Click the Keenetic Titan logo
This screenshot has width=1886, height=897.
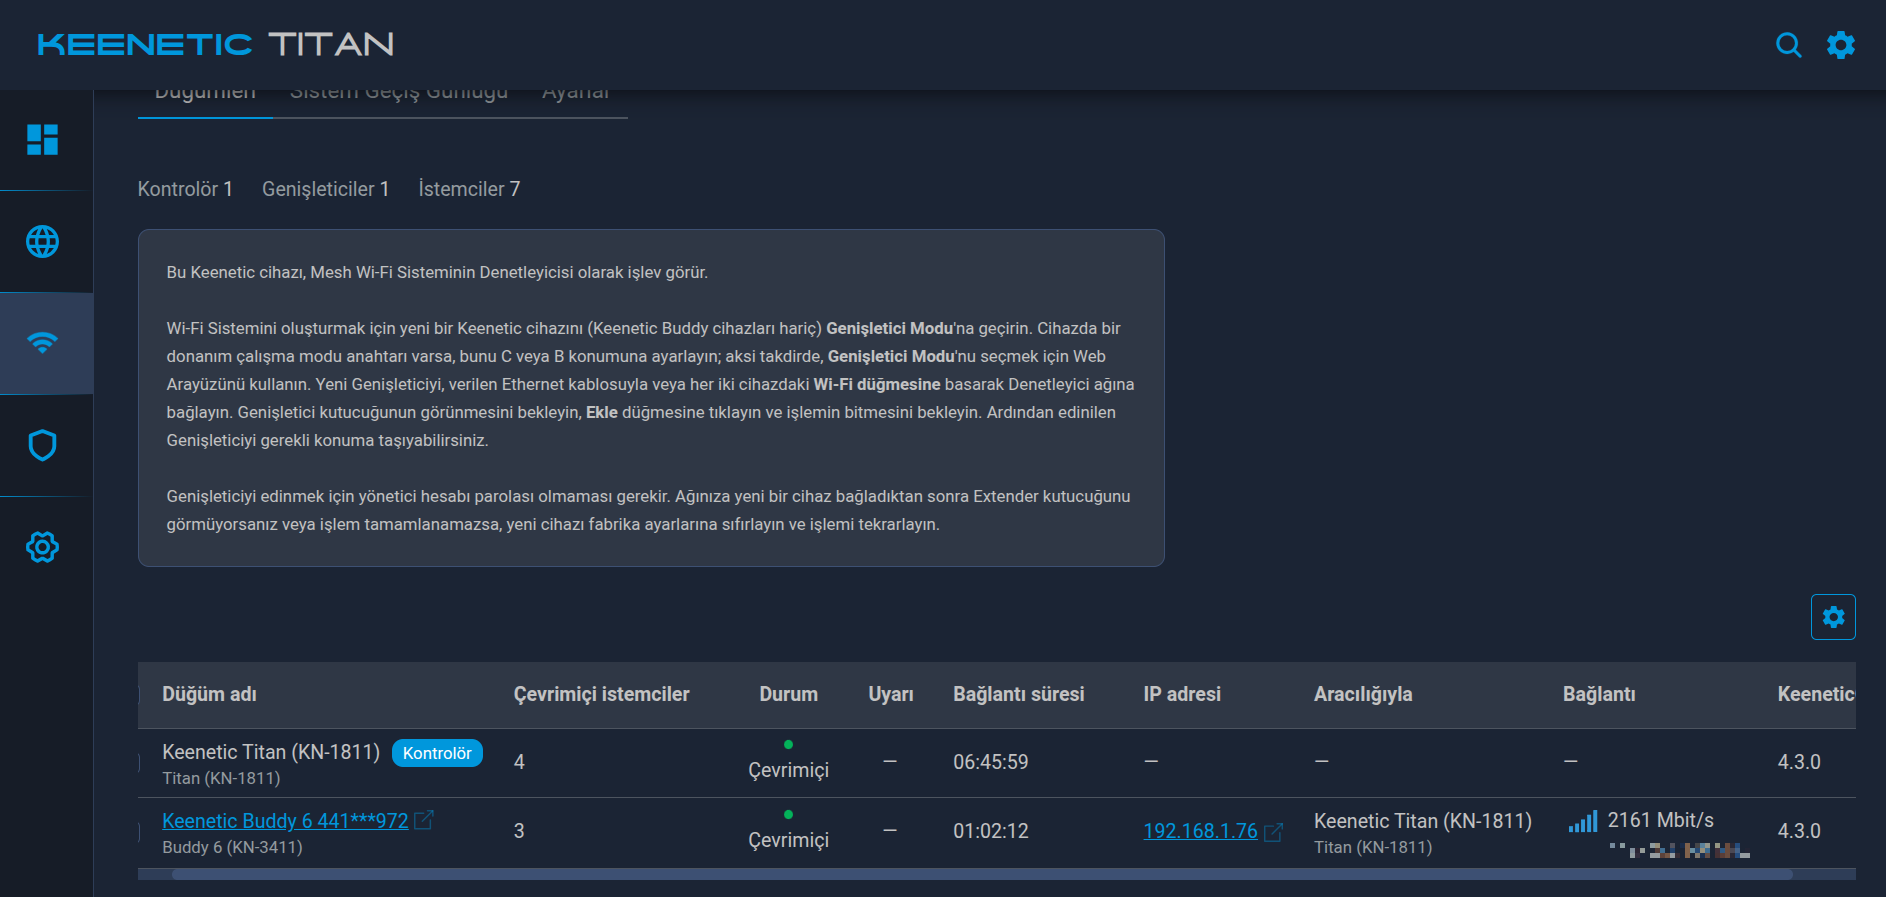(x=216, y=45)
